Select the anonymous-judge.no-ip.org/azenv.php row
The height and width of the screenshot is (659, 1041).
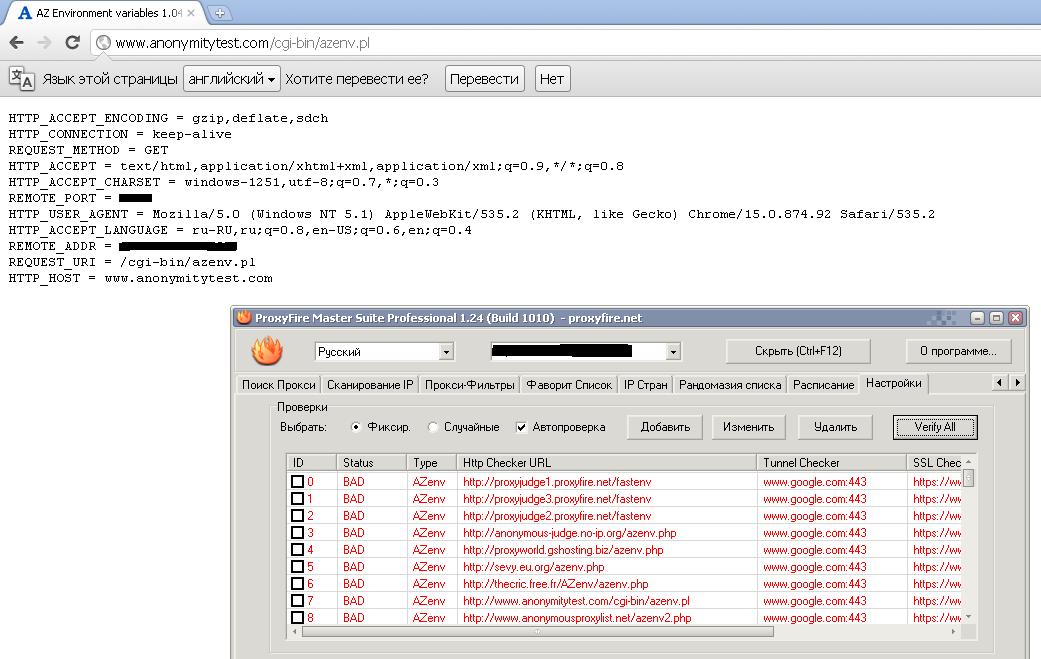point(570,532)
